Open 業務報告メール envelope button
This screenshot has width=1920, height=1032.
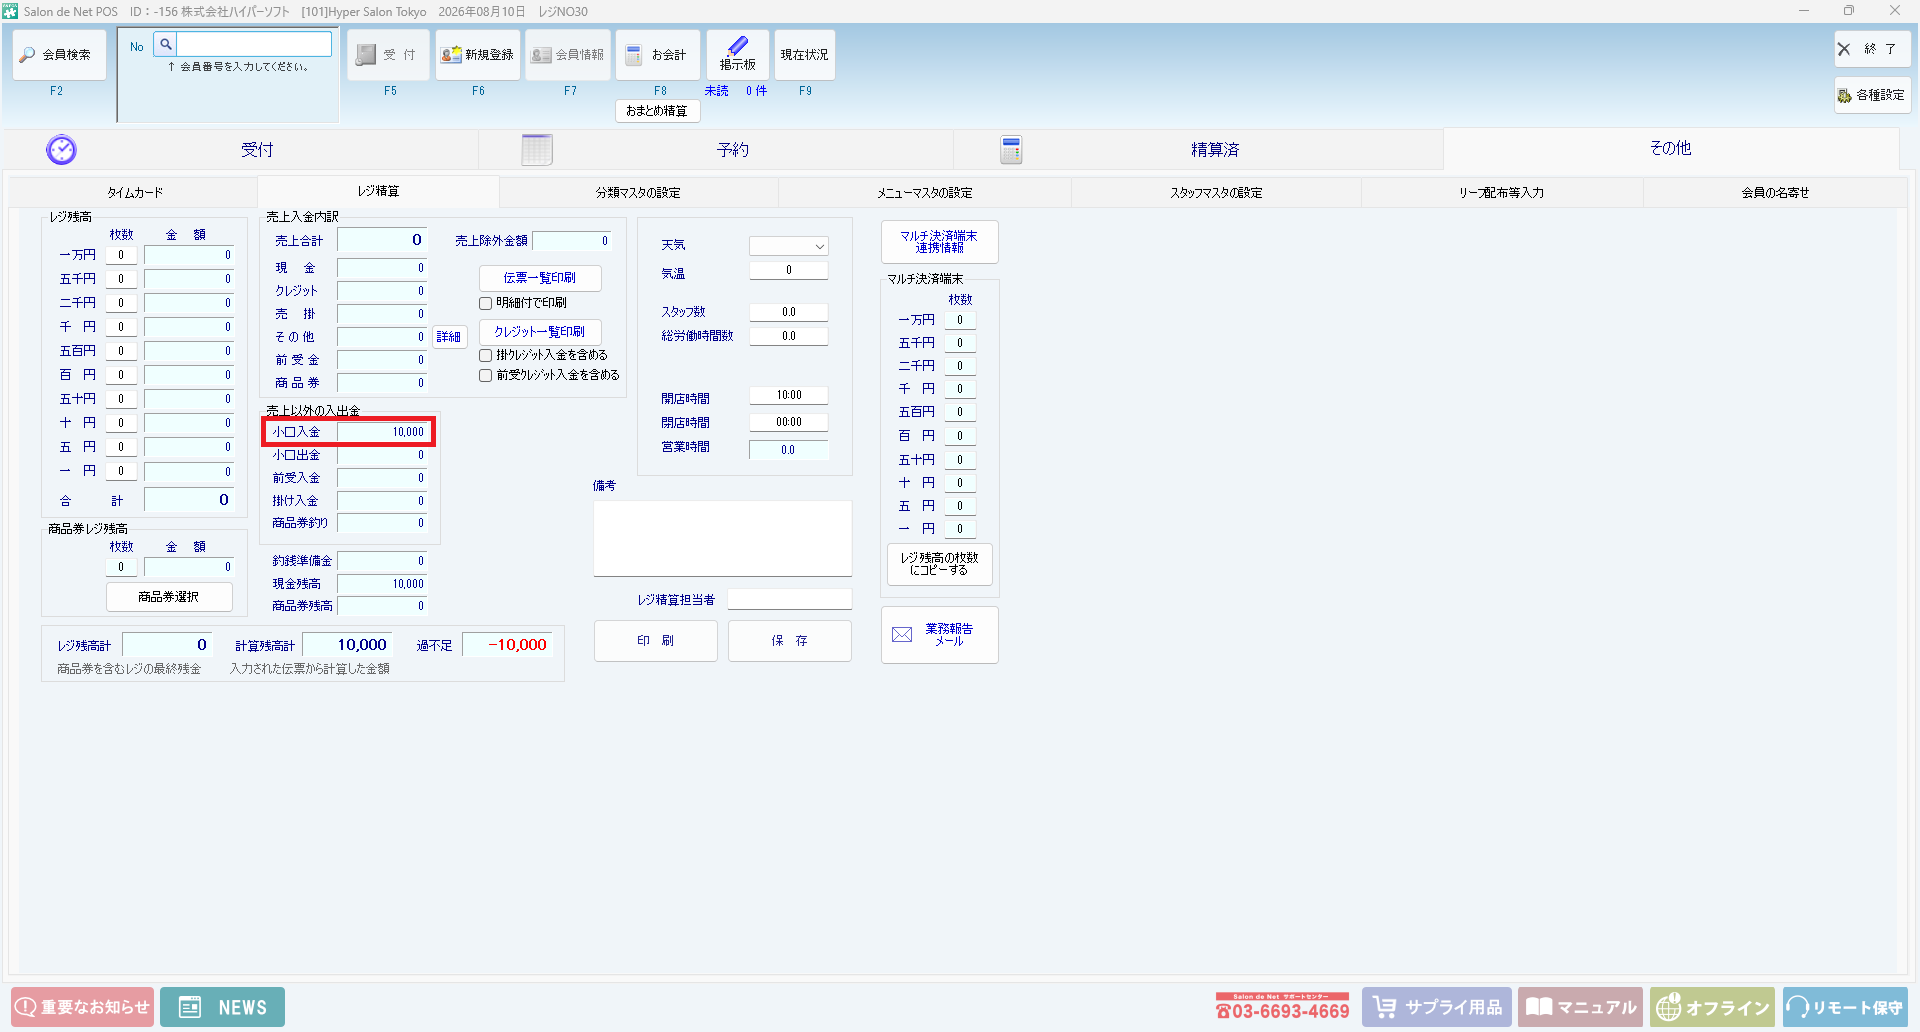coord(940,635)
